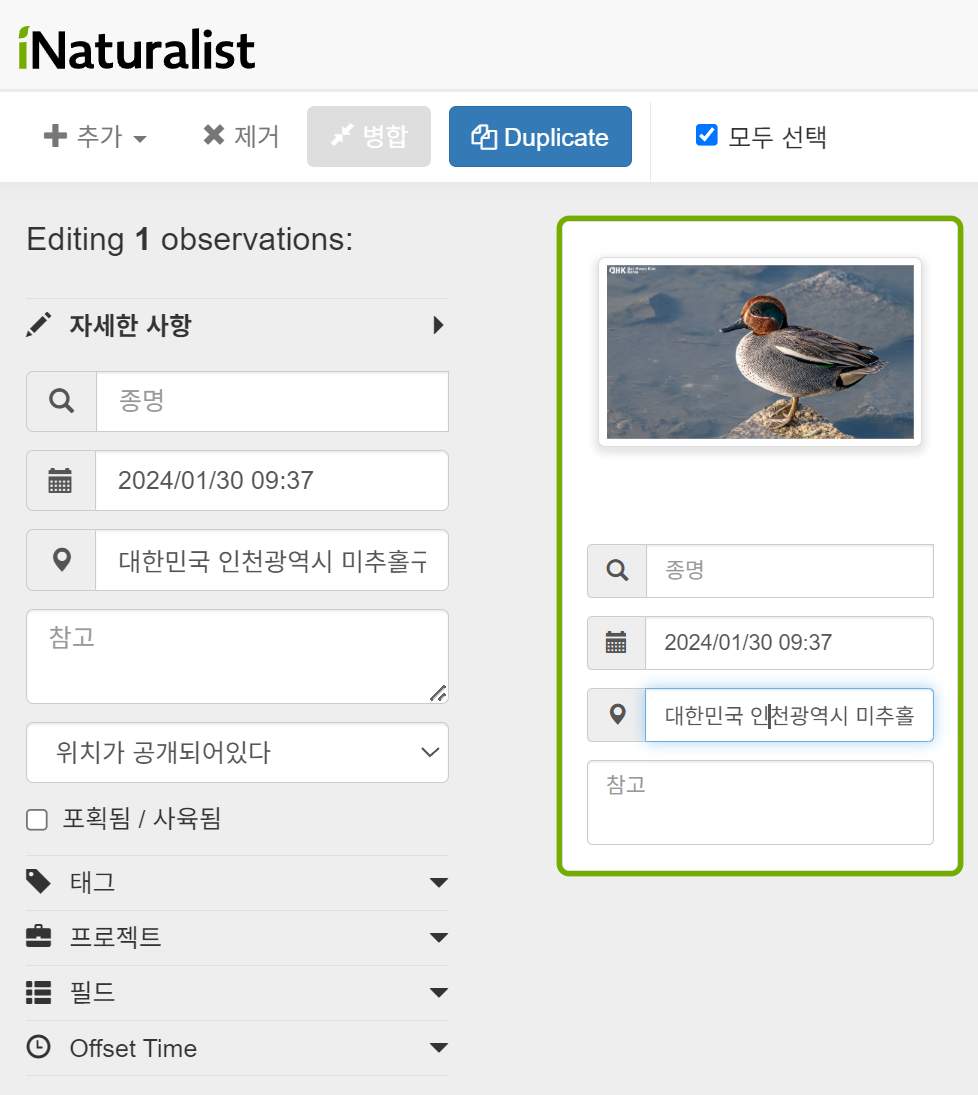Click the calendar icon in left panel
The height and width of the screenshot is (1095, 978).
pos(60,480)
